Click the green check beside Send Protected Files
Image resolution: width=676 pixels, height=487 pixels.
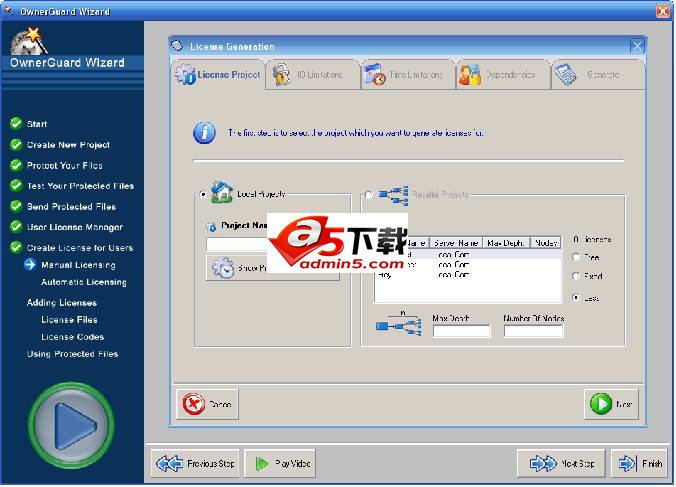[x=16, y=206]
